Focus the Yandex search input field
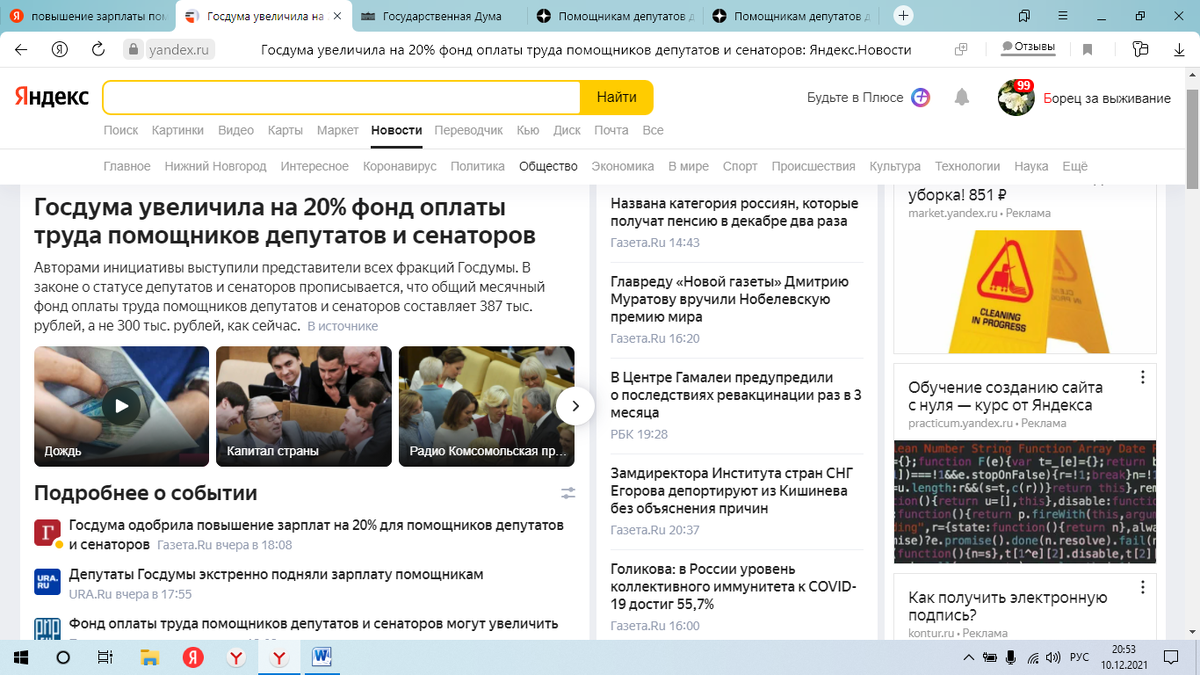Image resolution: width=1200 pixels, height=675 pixels. [x=341, y=97]
